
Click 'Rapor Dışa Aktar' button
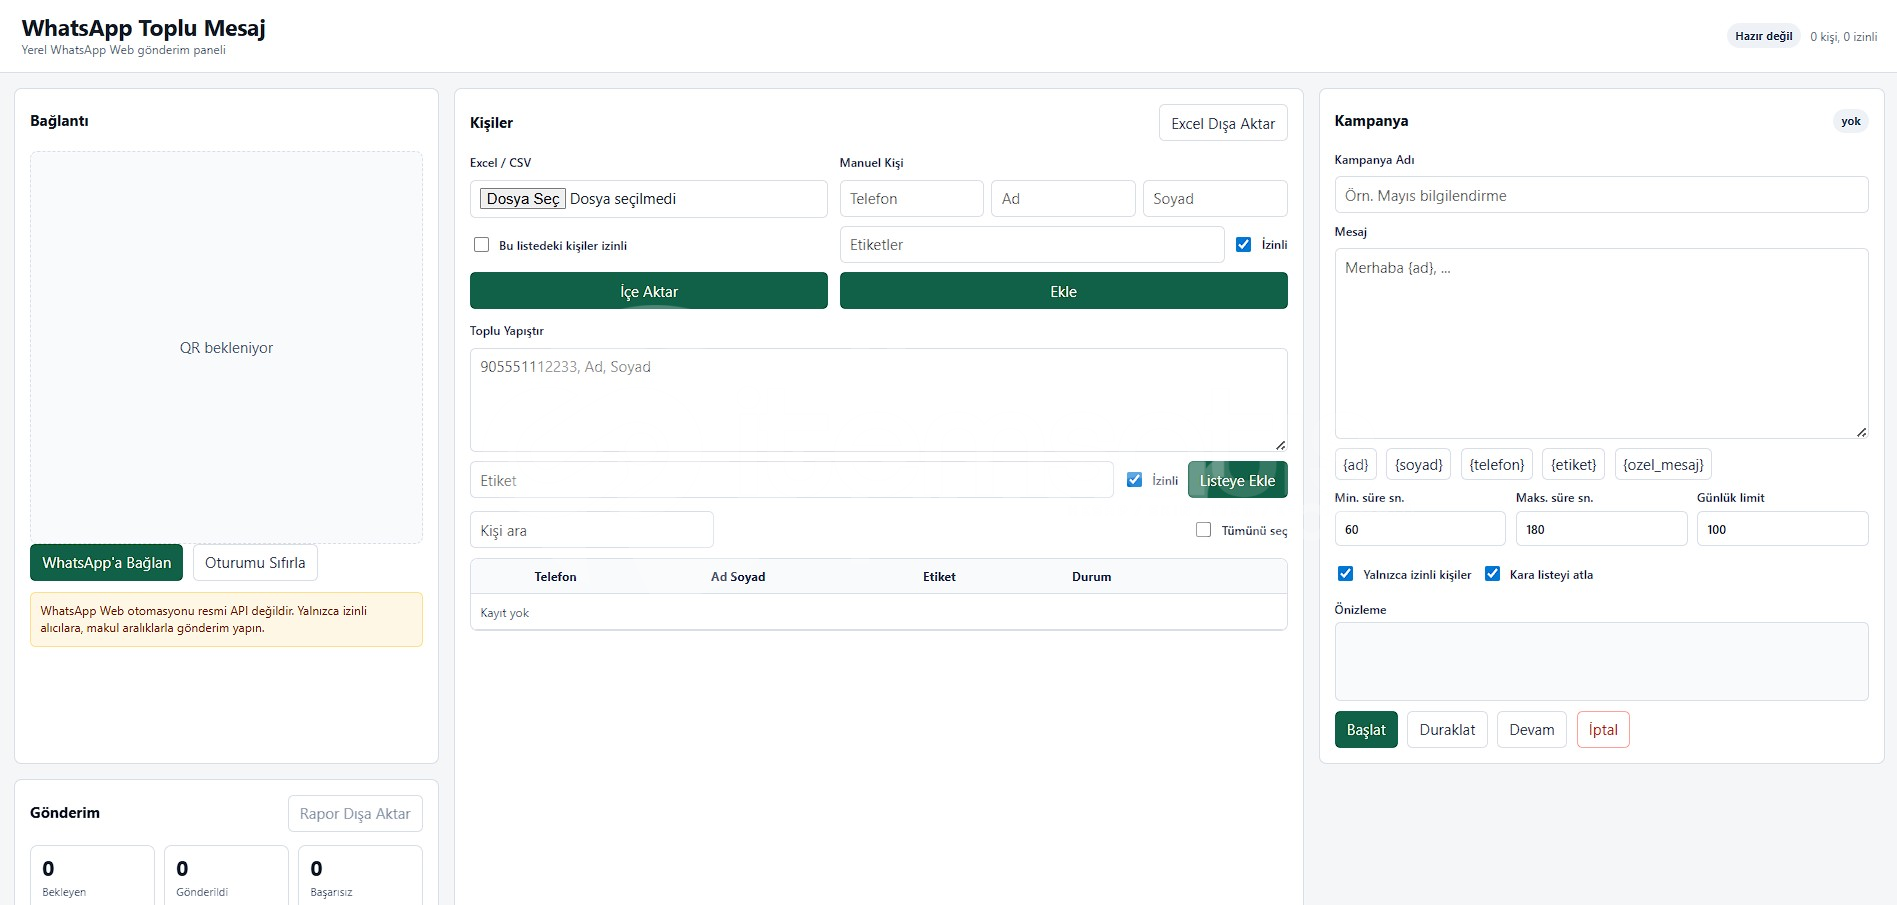coord(355,814)
